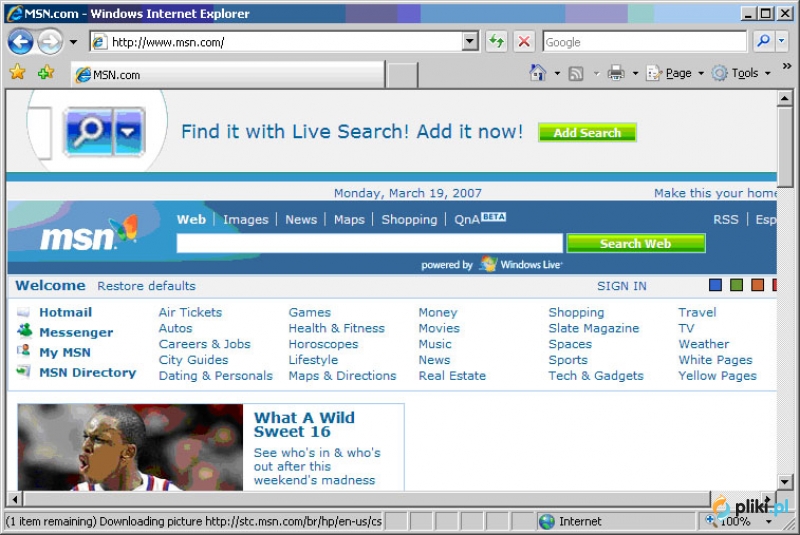Click the SIGN IN link
Screen dimensions: 800x535
(621, 286)
